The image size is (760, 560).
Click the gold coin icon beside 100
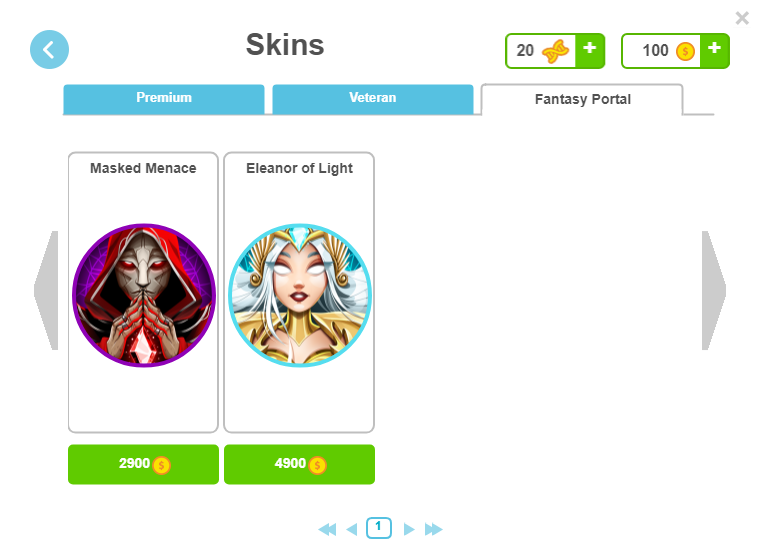(685, 51)
